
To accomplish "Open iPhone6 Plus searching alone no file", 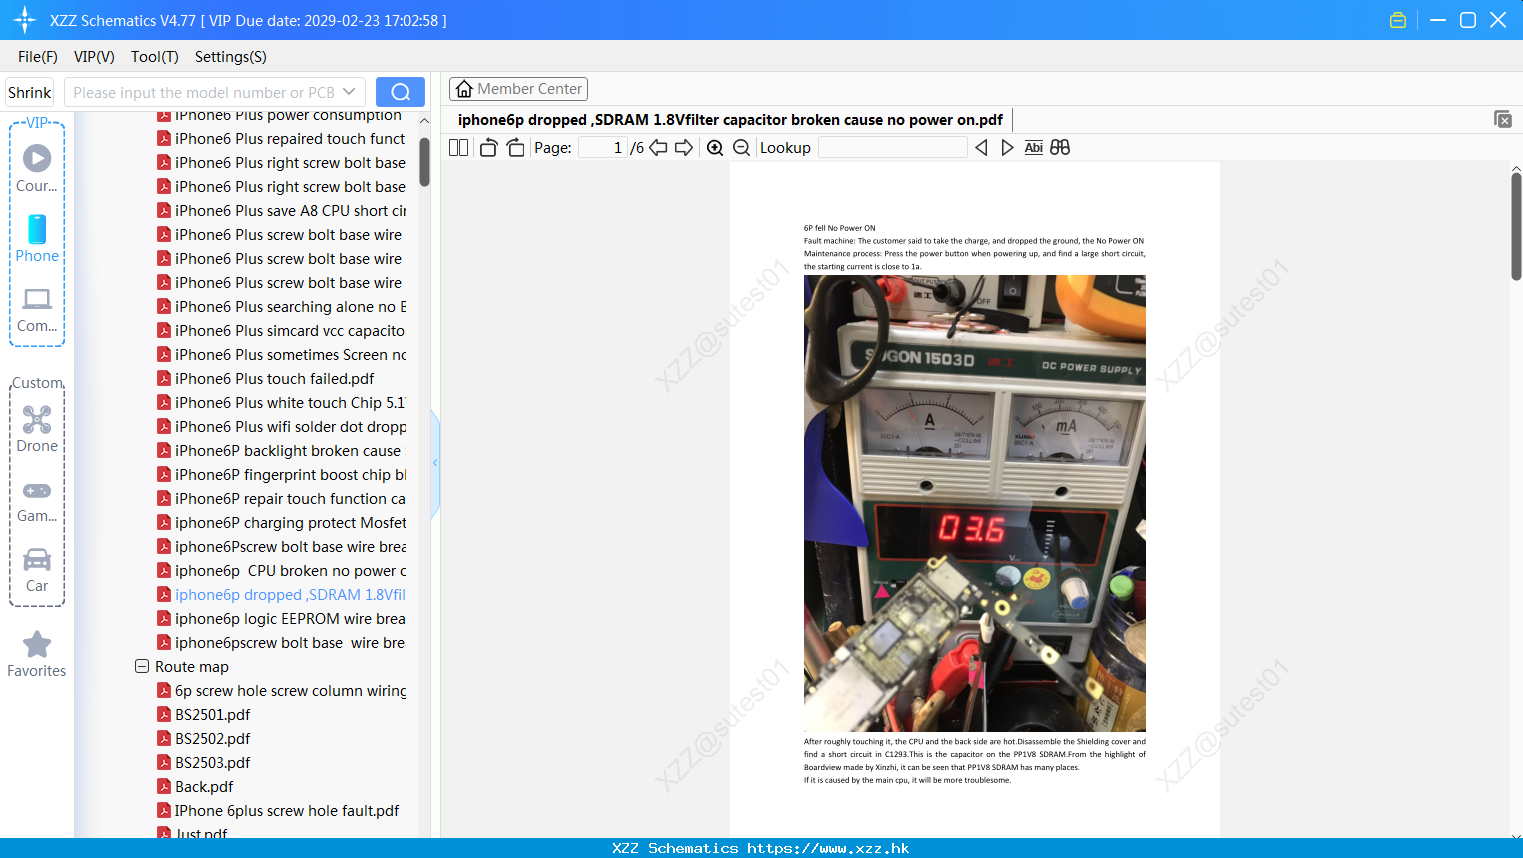I will 282,306.
